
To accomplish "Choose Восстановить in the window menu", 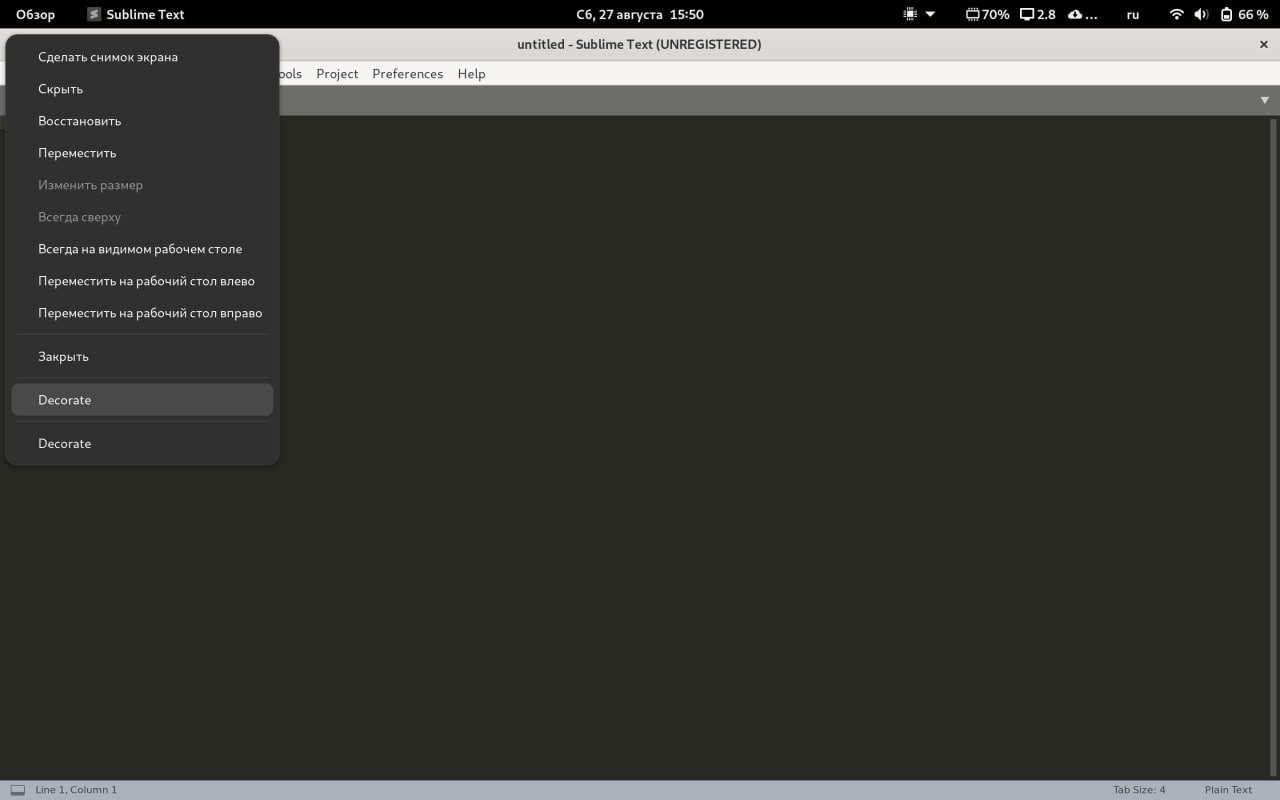I will pyautogui.click(x=142, y=121).
